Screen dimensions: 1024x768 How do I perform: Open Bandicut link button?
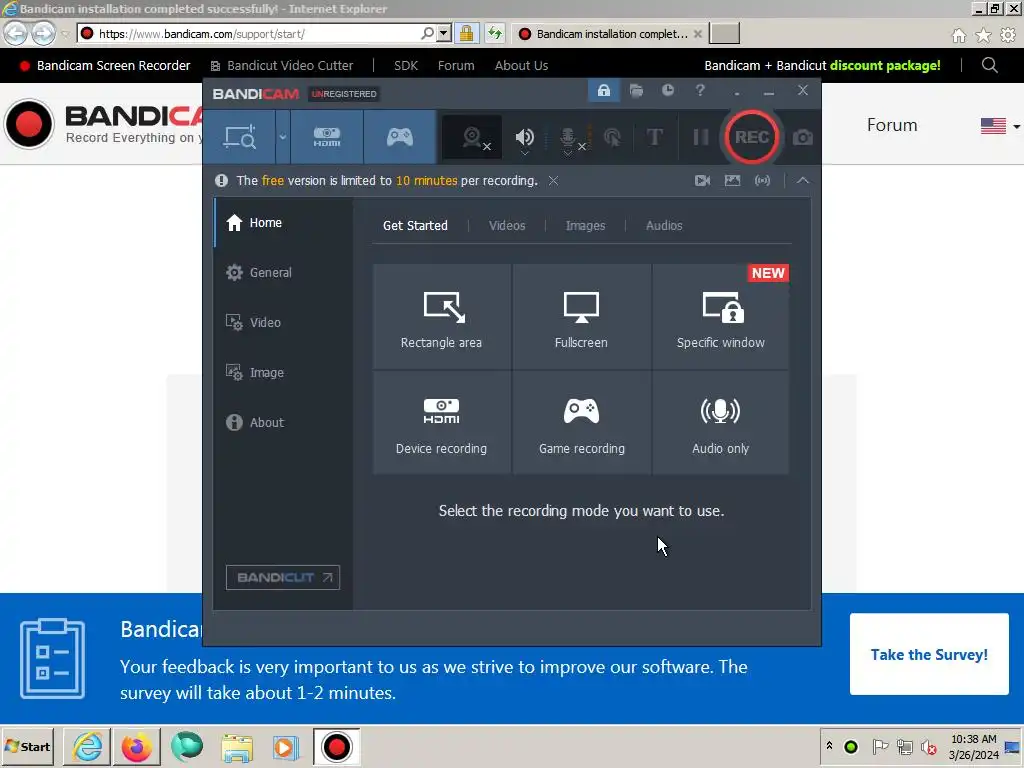coord(283,578)
